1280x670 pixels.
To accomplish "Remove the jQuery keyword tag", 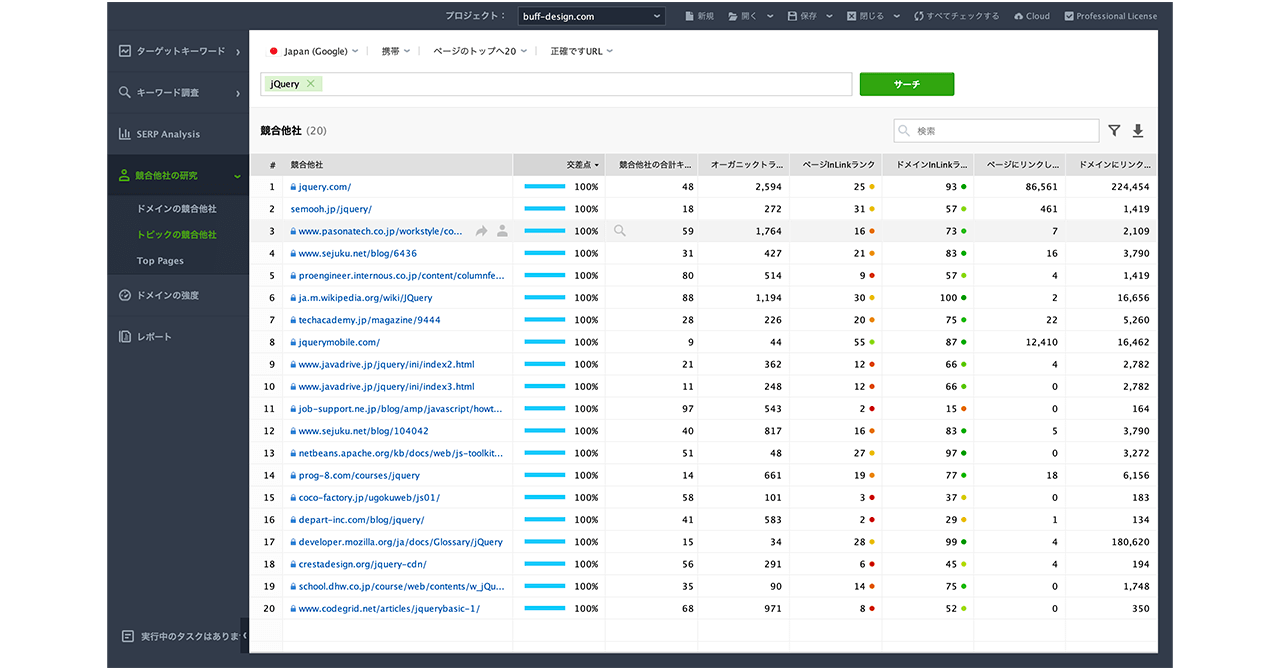I will click(311, 84).
